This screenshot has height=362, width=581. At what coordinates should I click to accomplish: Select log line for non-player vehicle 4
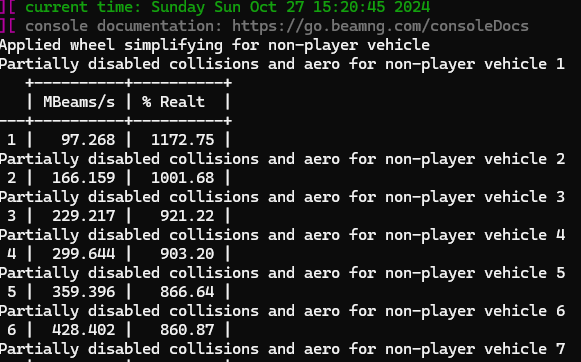pyautogui.click(x=282, y=235)
